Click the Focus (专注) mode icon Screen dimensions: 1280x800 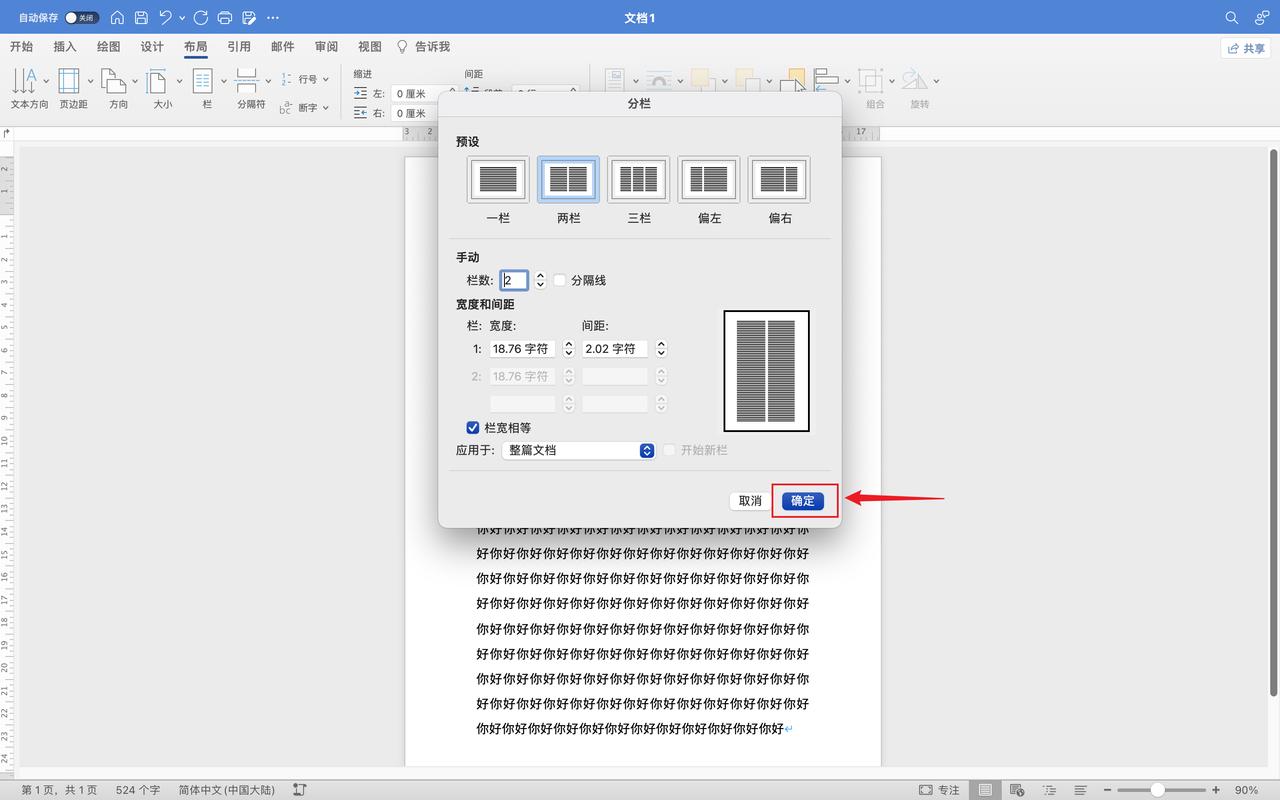pyautogui.click(x=926, y=790)
